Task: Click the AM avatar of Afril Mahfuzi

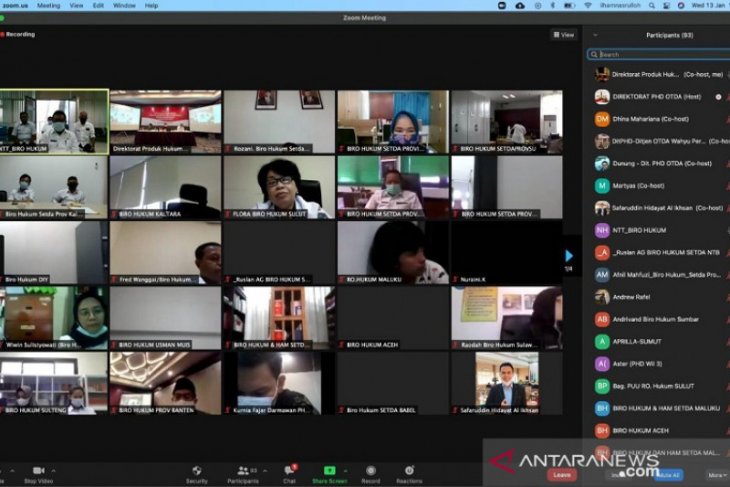Action: tap(602, 275)
